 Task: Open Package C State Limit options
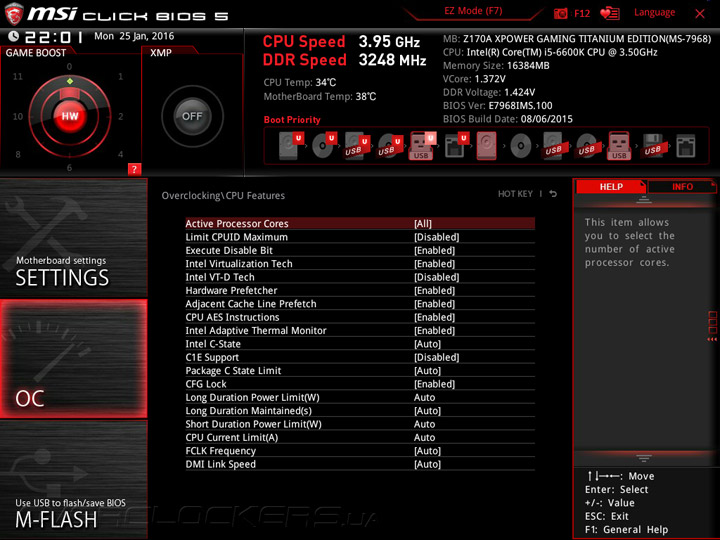click(x=360, y=371)
